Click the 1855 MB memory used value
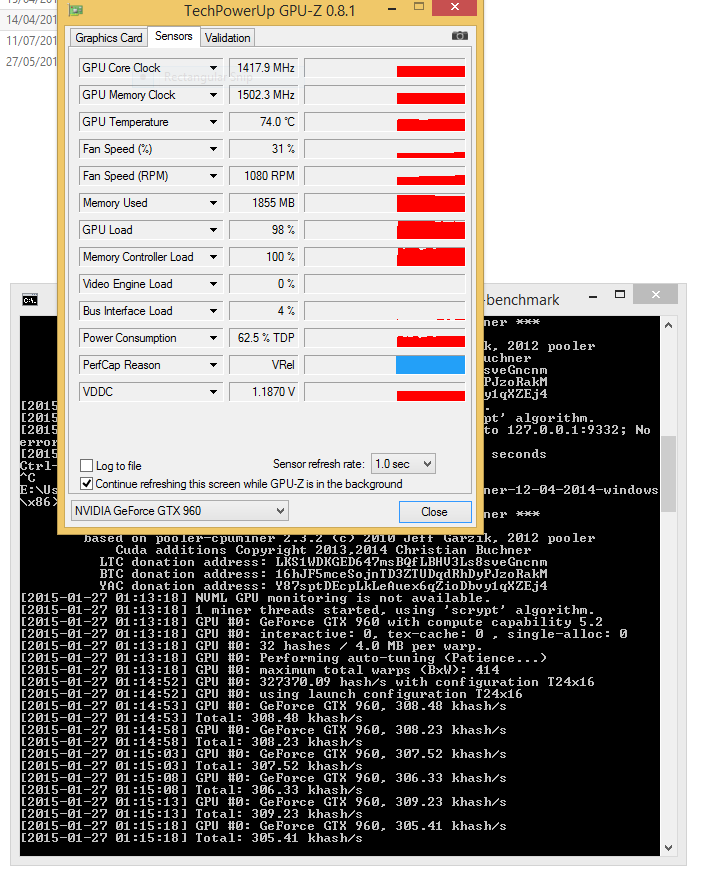This screenshot has width=719, height=894. point(263,203)
